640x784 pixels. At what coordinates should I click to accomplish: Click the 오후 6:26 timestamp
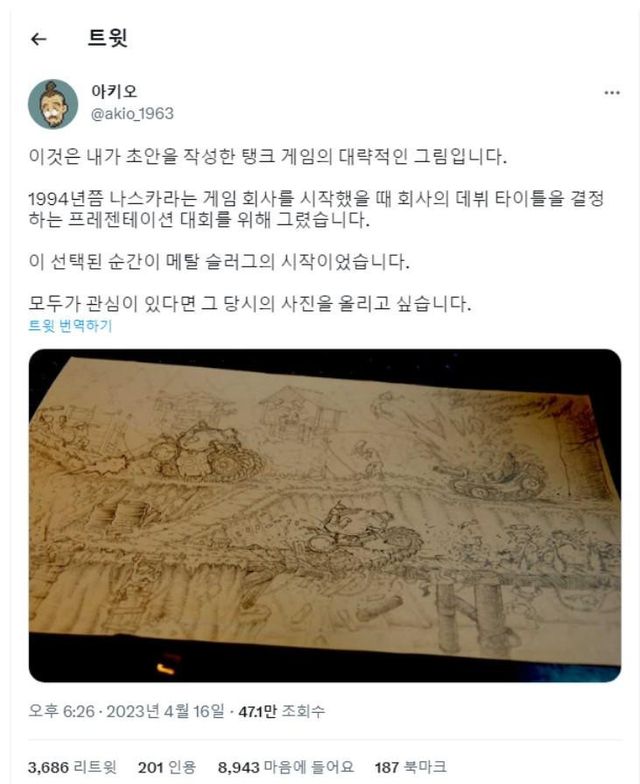click(x=62, y=710)
